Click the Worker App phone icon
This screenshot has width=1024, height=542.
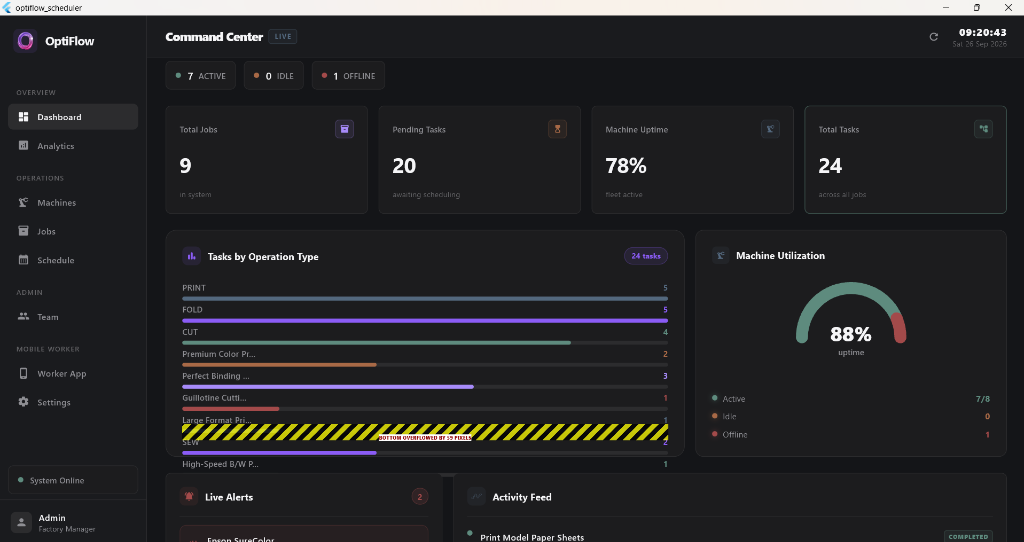(24, 374)
